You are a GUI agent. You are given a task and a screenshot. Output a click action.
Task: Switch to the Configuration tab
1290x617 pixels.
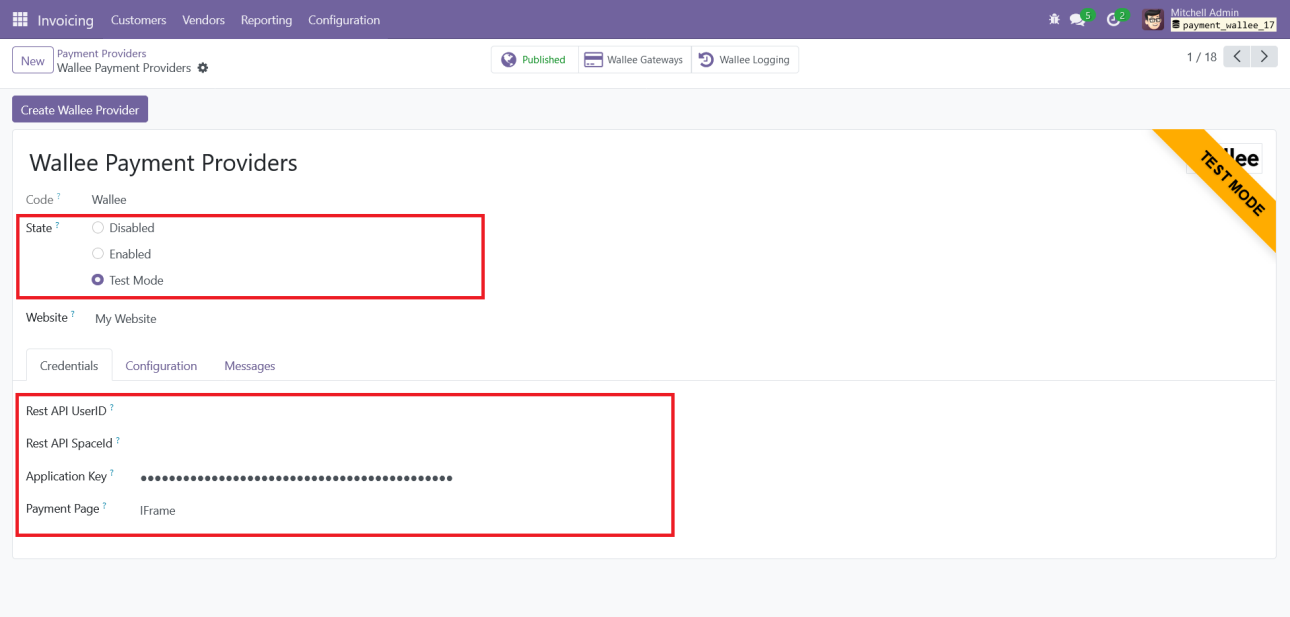pyautogui.click(x=161, y=366)
